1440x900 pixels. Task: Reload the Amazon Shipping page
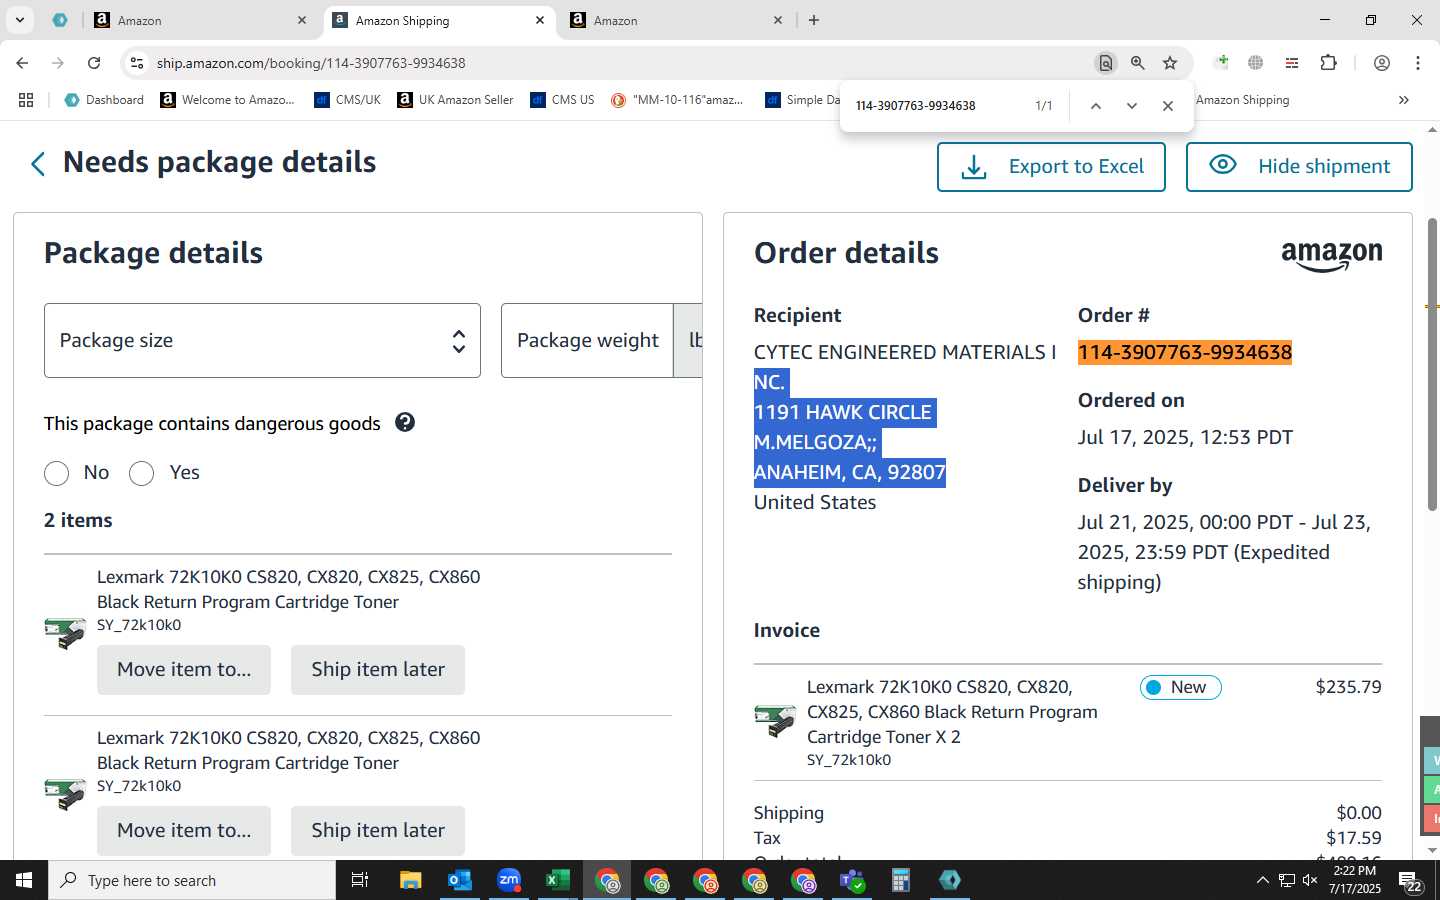click(x=94, y=63)
